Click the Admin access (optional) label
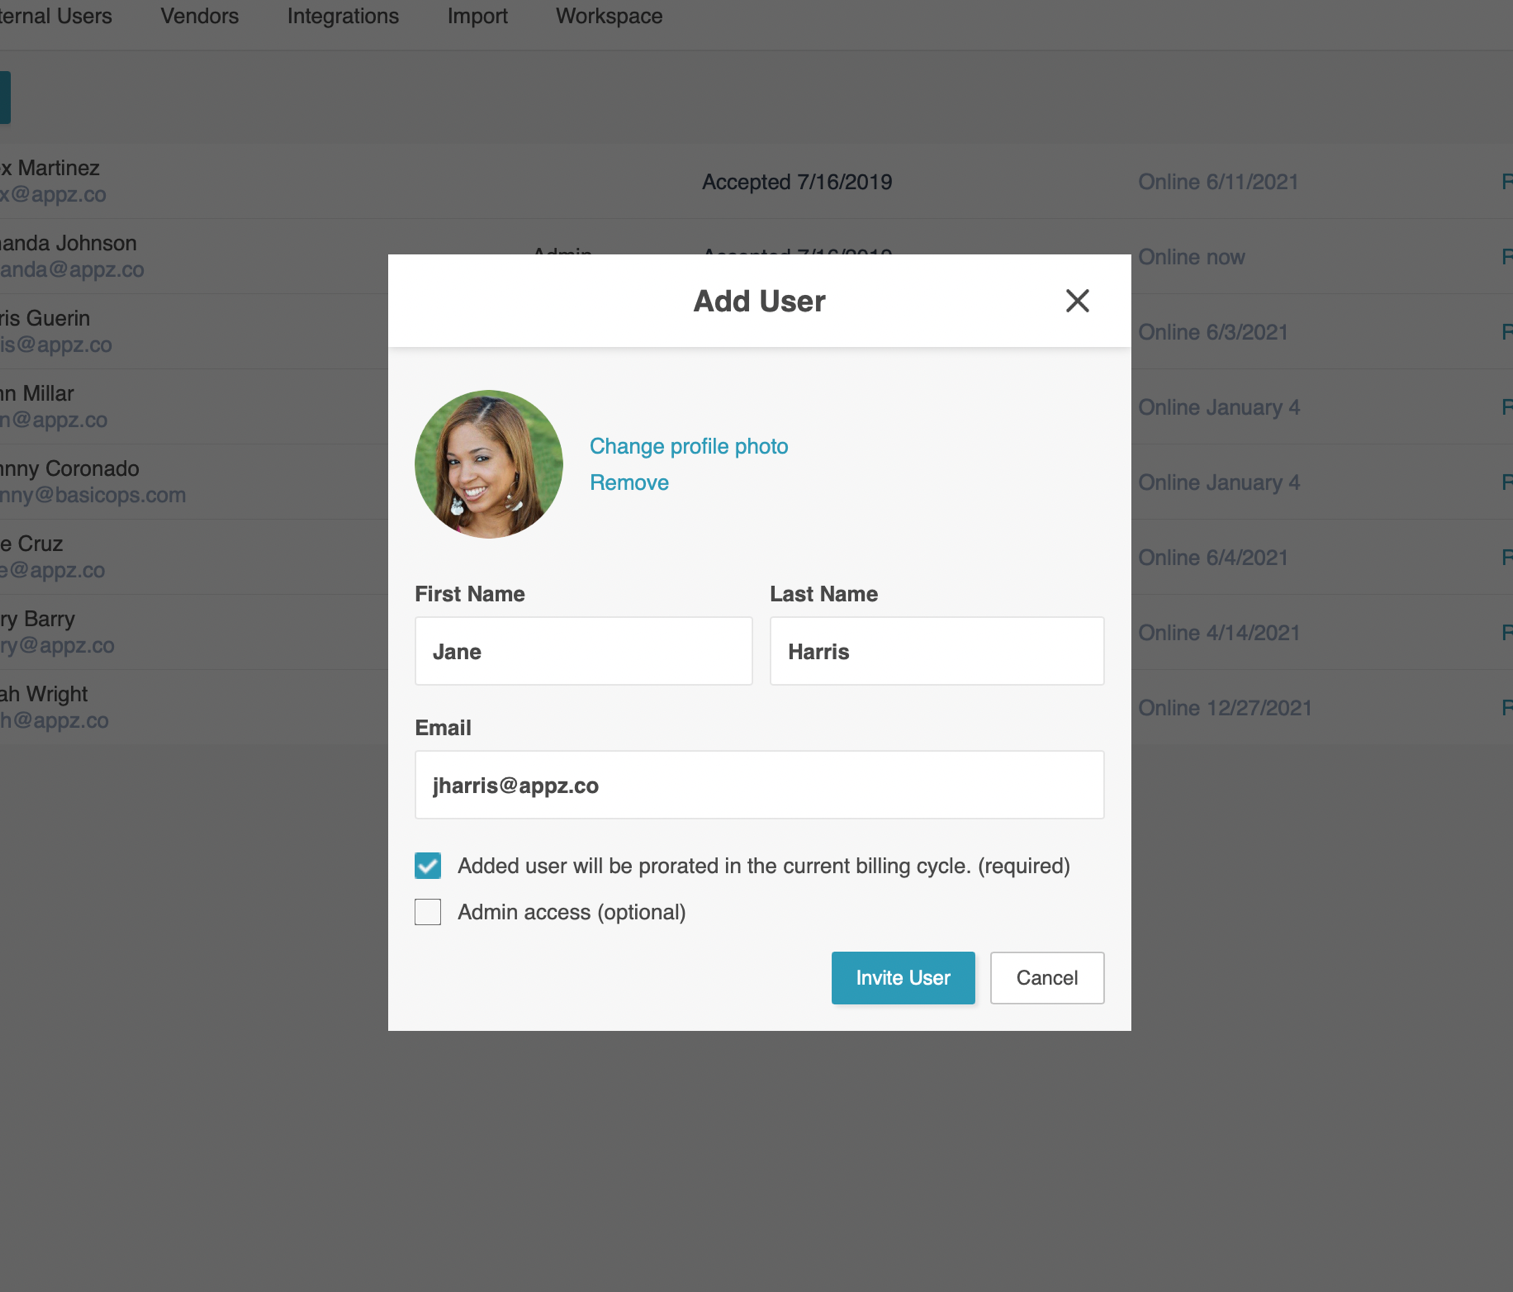This screenshot has height=1292, width=1513. point(572,912)
